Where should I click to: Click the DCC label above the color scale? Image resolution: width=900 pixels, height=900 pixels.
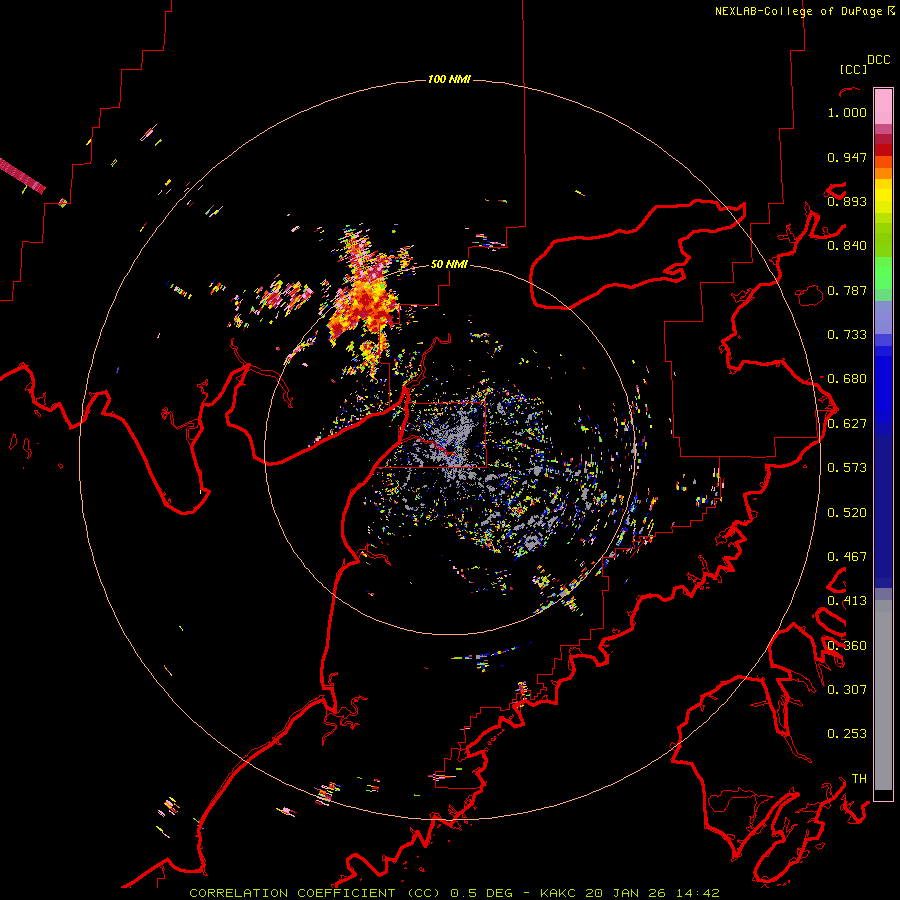(878, 60)
